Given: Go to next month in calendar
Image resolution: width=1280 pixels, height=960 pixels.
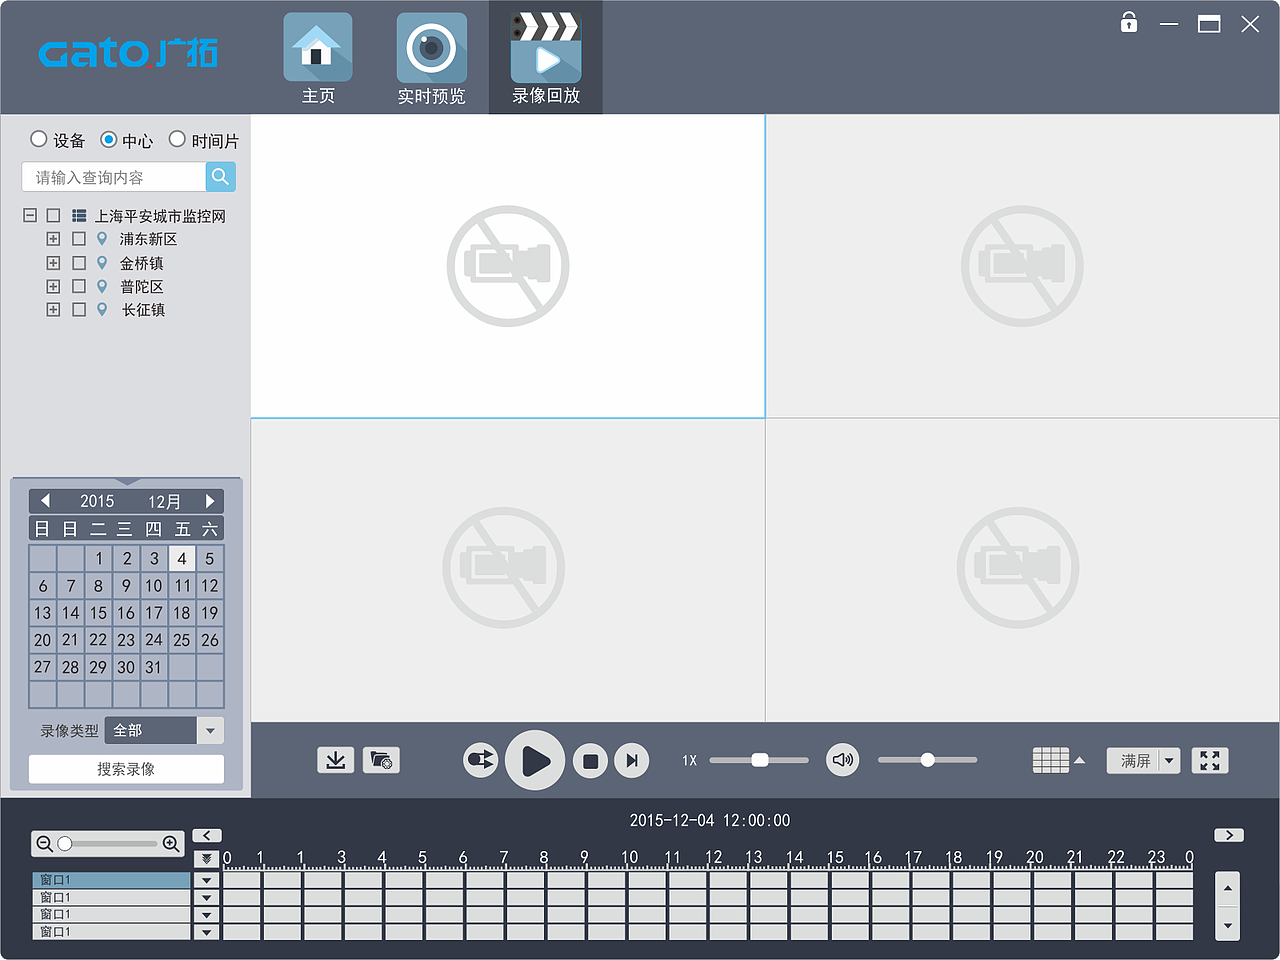Looking at the screenshot, I should (210, 501).
